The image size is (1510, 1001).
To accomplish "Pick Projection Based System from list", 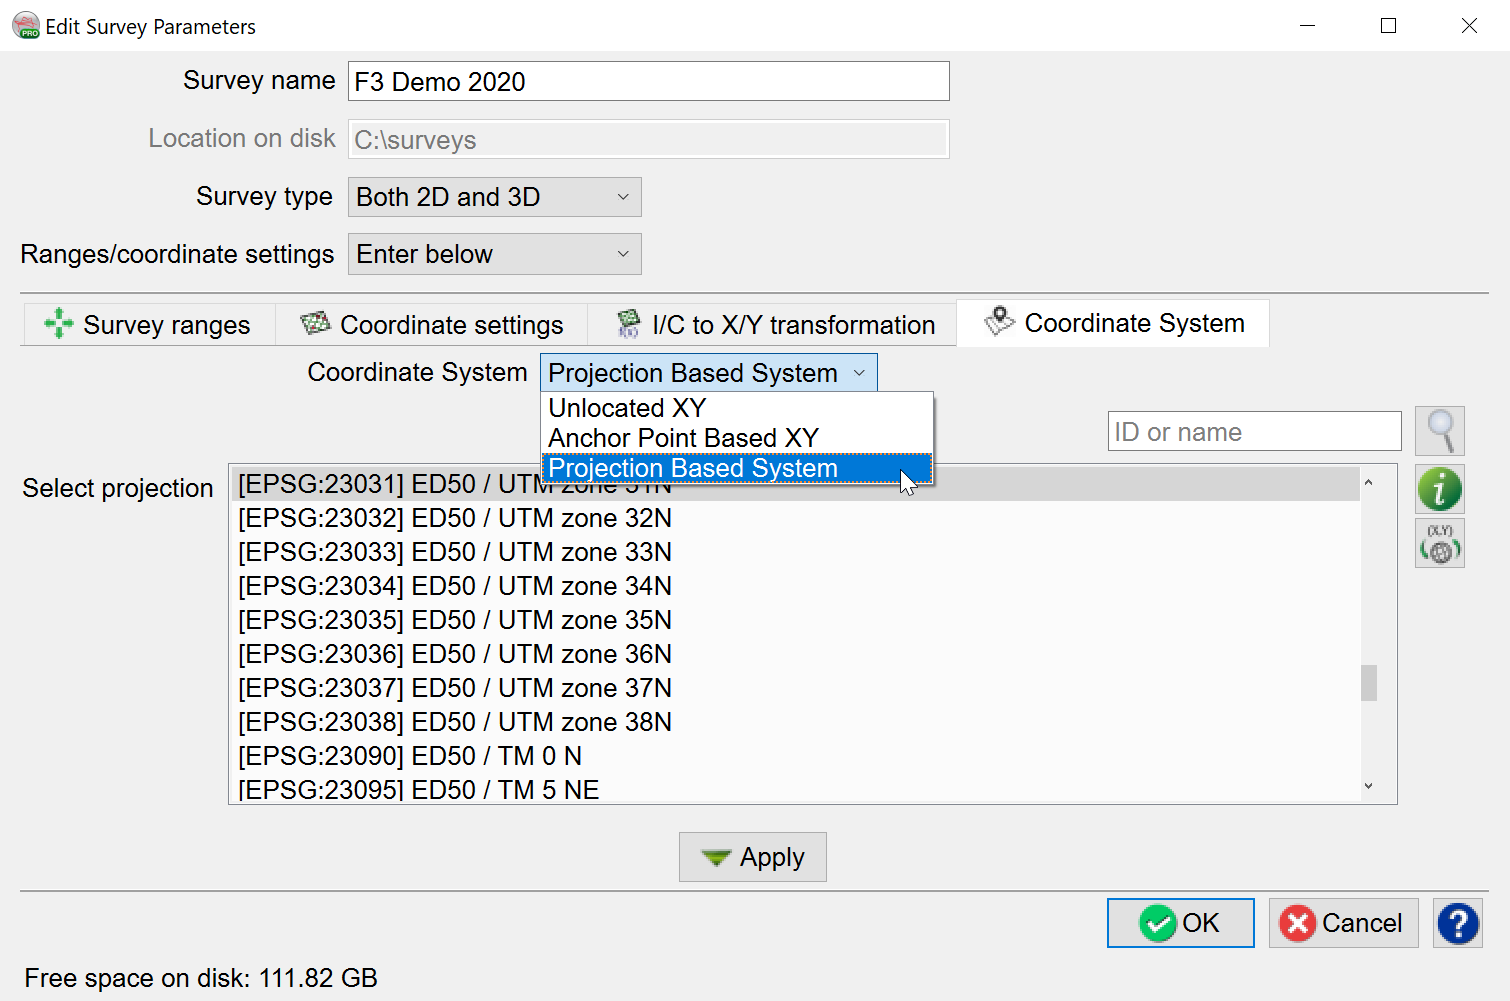I will click(x=692, y=468).
